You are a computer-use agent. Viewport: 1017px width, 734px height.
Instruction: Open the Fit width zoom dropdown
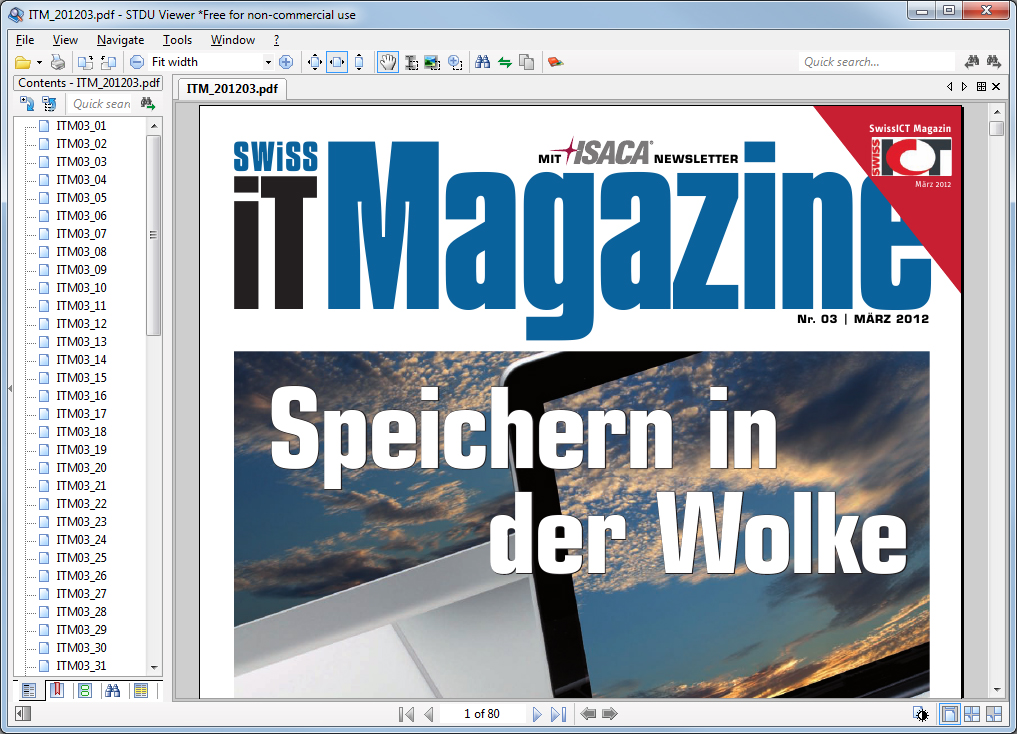tap(268, 62)
